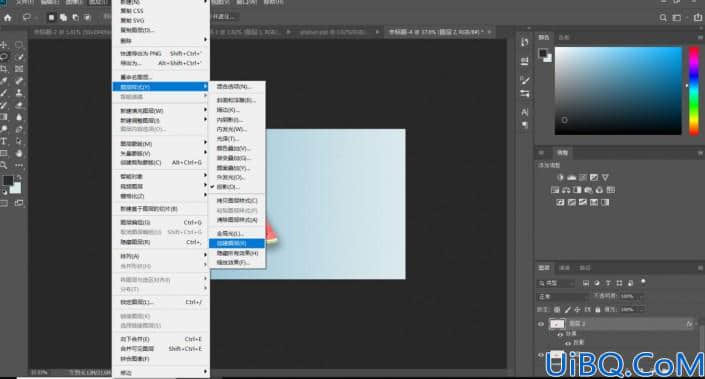Open the search magnifier icon at top right
Screen dimensions: 705x379
click(x=663, y=18)
